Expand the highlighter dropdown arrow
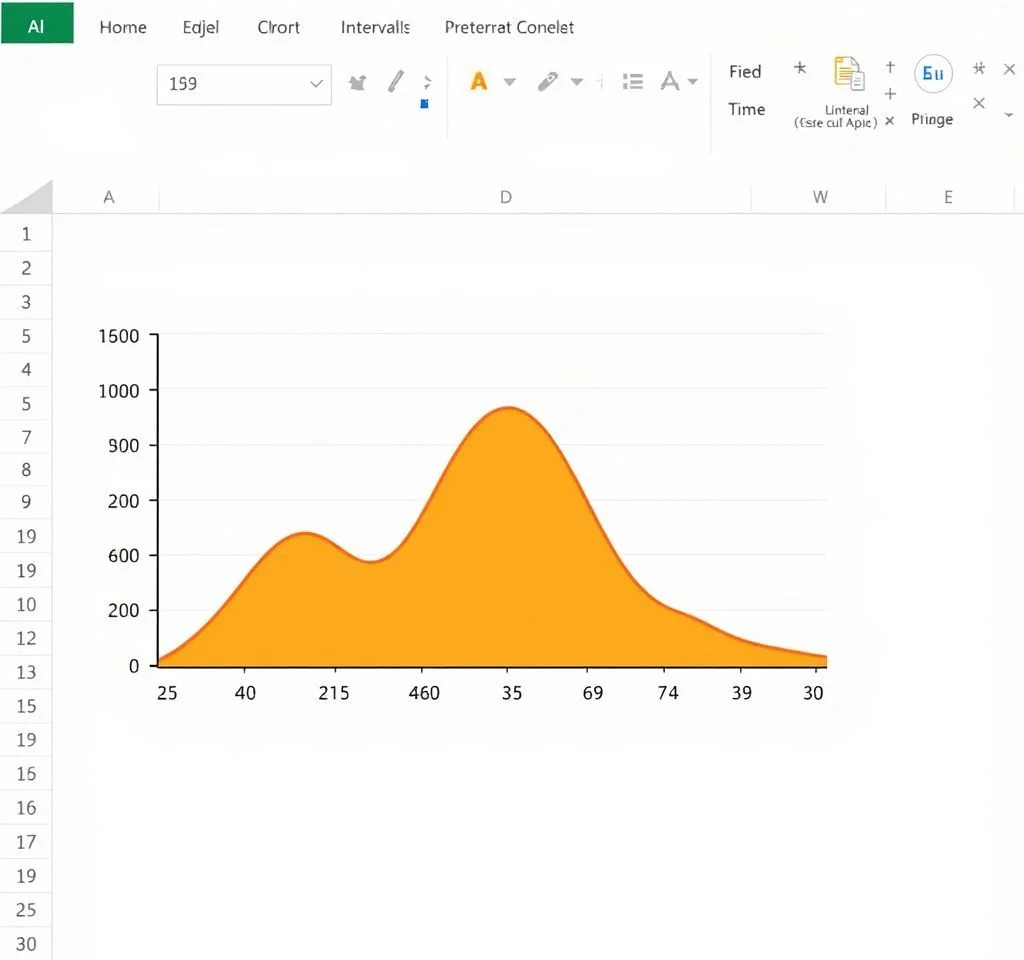The height and width of the screenshot is (960, 1024). (576, 82)
